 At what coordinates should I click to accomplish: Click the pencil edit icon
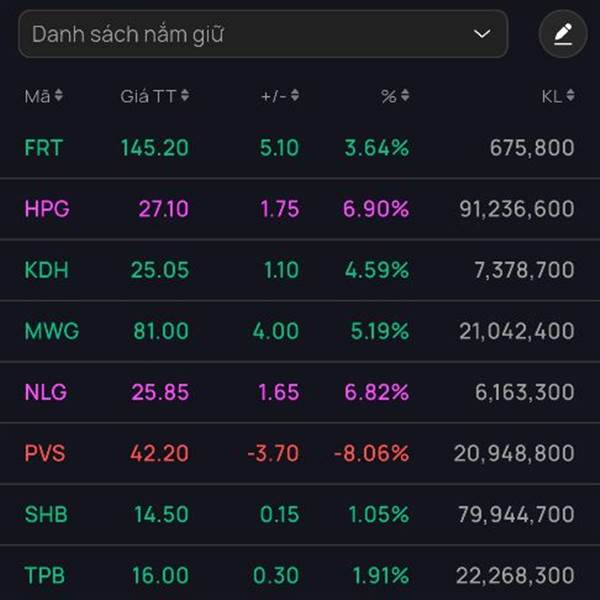click(x=563, y=35)
